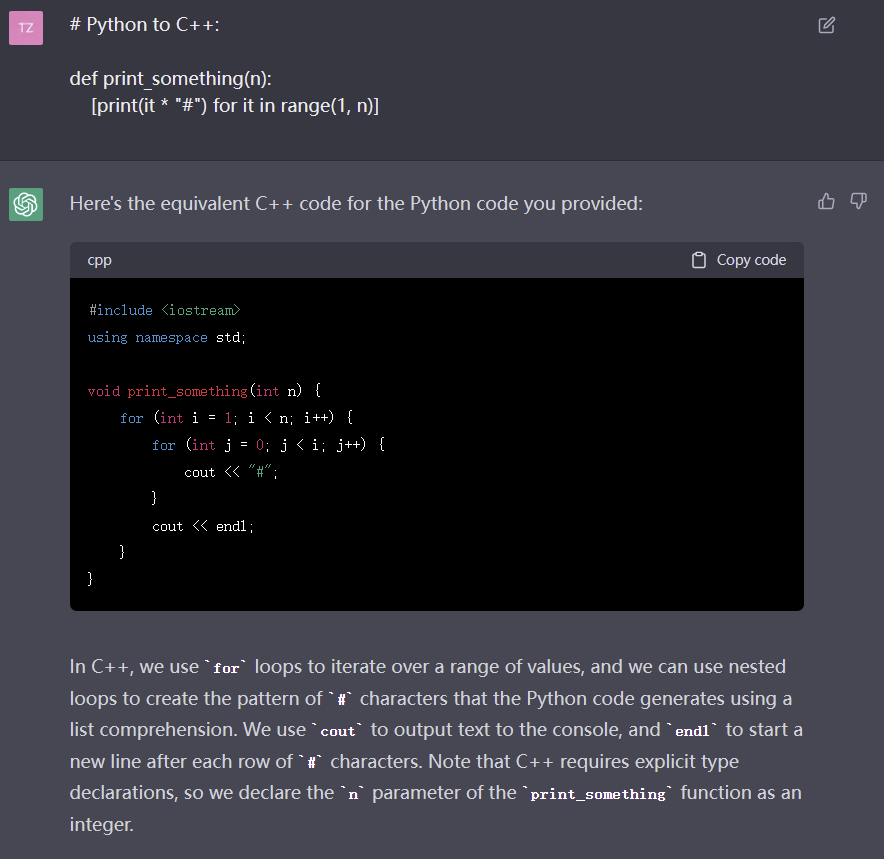Click the pencil icon to modify the prompt
Screen dimensions: 884x859
(x=826, y=25)
